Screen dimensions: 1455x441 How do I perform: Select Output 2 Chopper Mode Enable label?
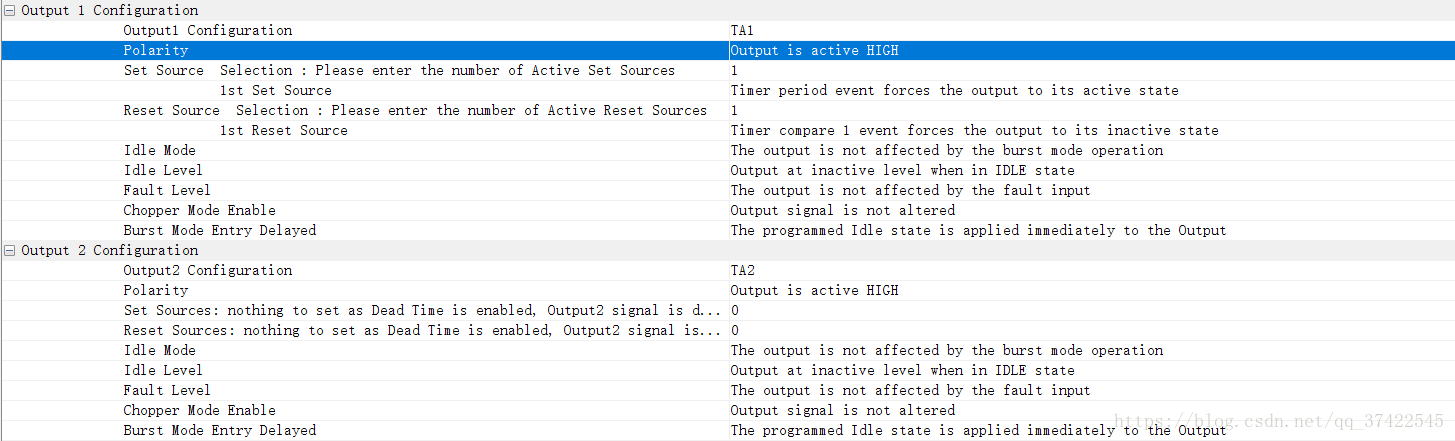(199, 410)
